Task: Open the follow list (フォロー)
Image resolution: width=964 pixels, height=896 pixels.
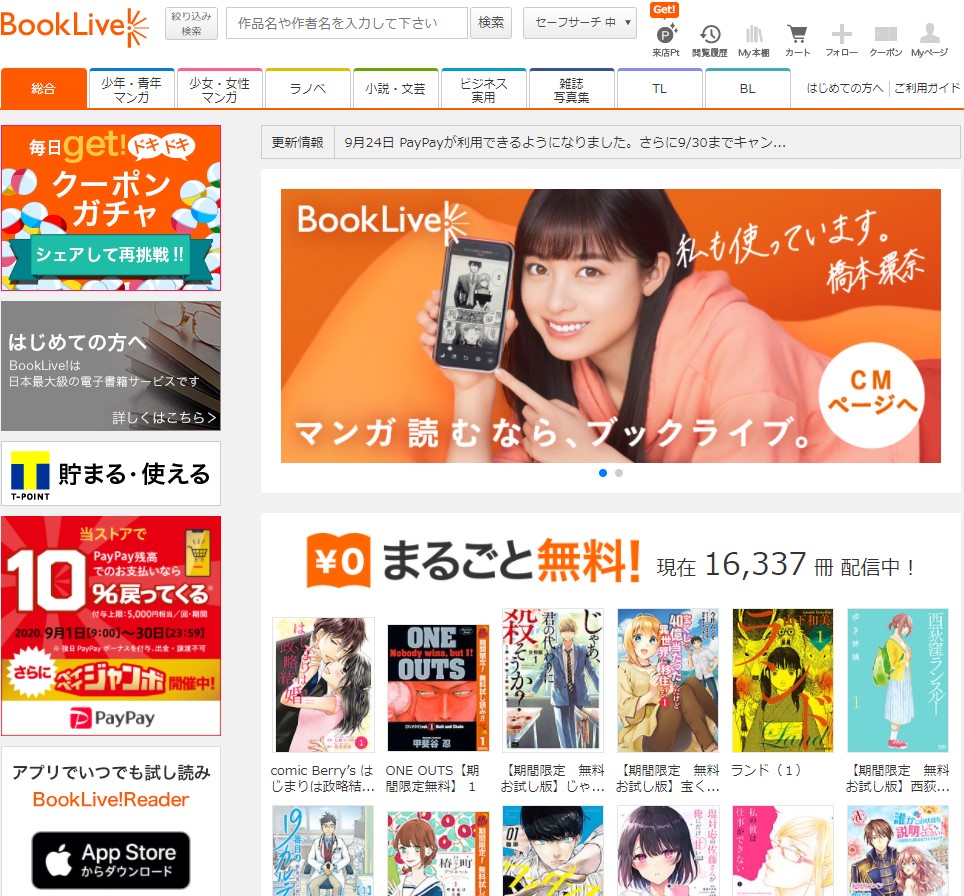Action: tap(839, 32)
